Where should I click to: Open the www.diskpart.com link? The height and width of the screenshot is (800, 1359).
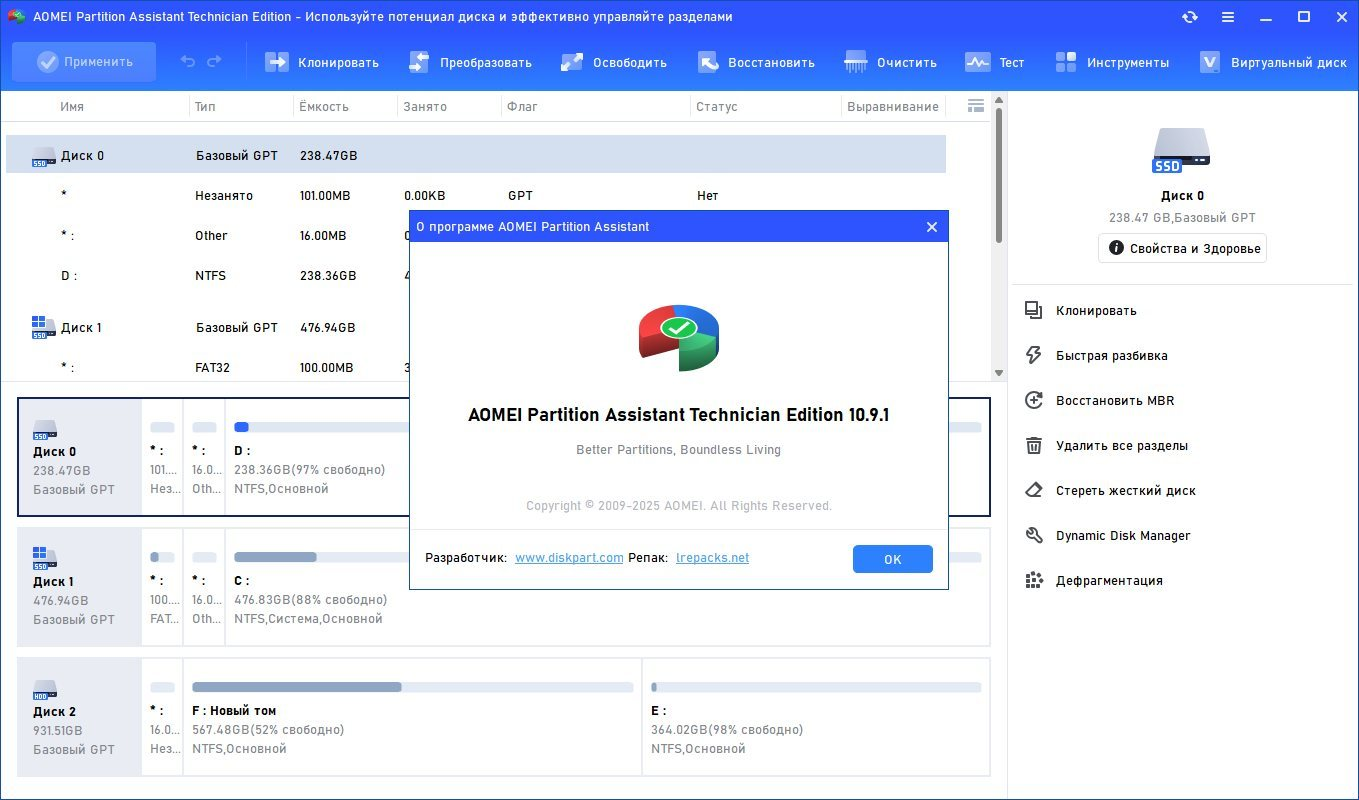(x=569, y=558)
